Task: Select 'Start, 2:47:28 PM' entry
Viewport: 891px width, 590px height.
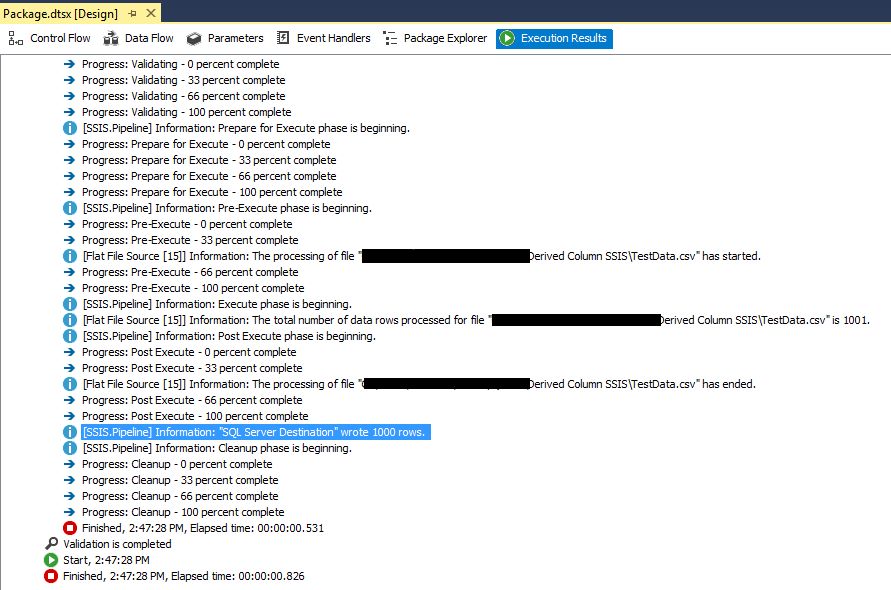Action: click(106, 560)
